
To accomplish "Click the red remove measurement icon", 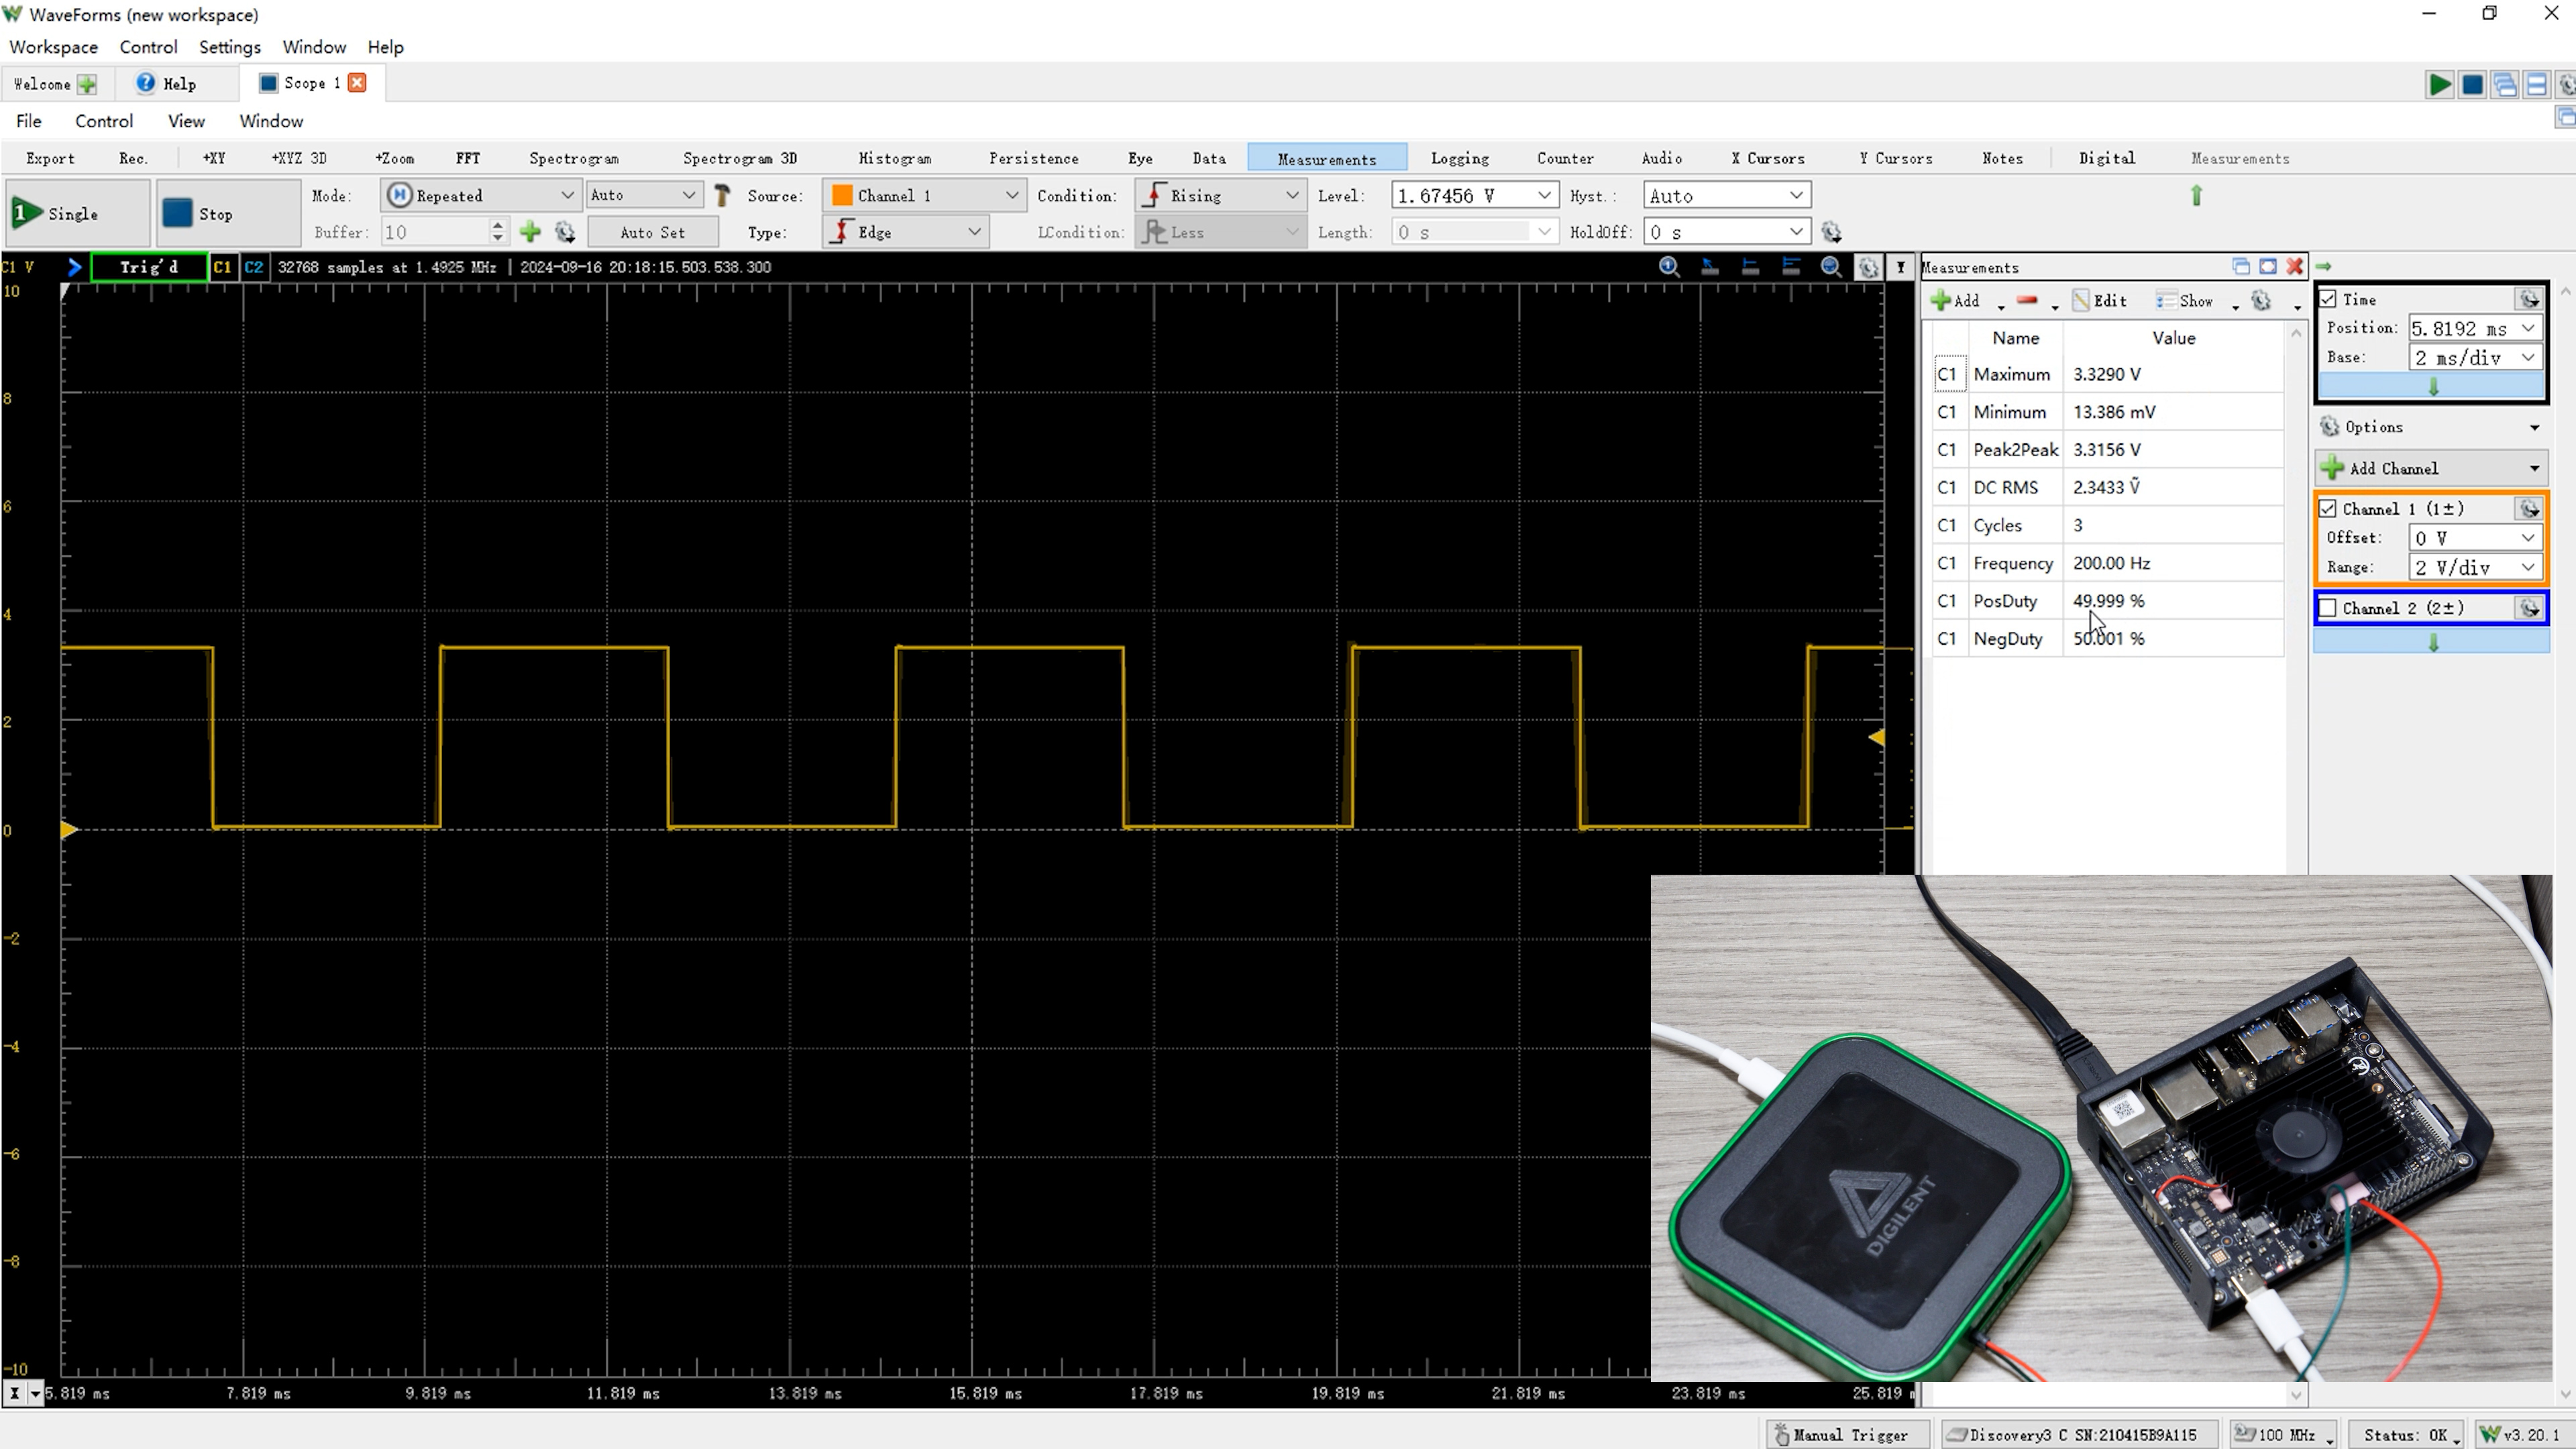I will (2027, 301).
